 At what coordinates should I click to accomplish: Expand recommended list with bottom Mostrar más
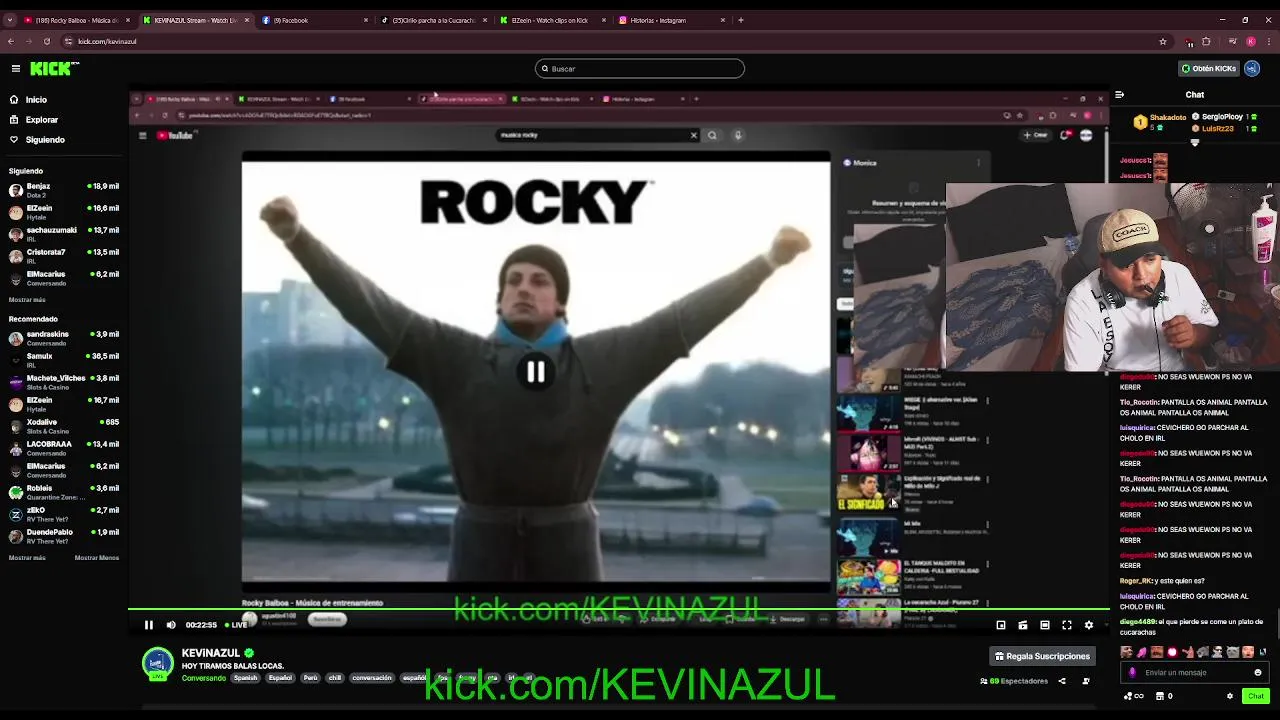tap(27, 558)
